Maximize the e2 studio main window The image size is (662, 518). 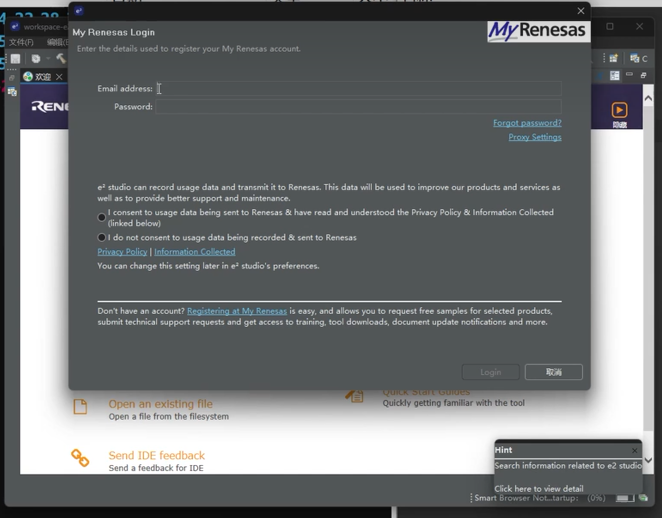pos(610,27)
